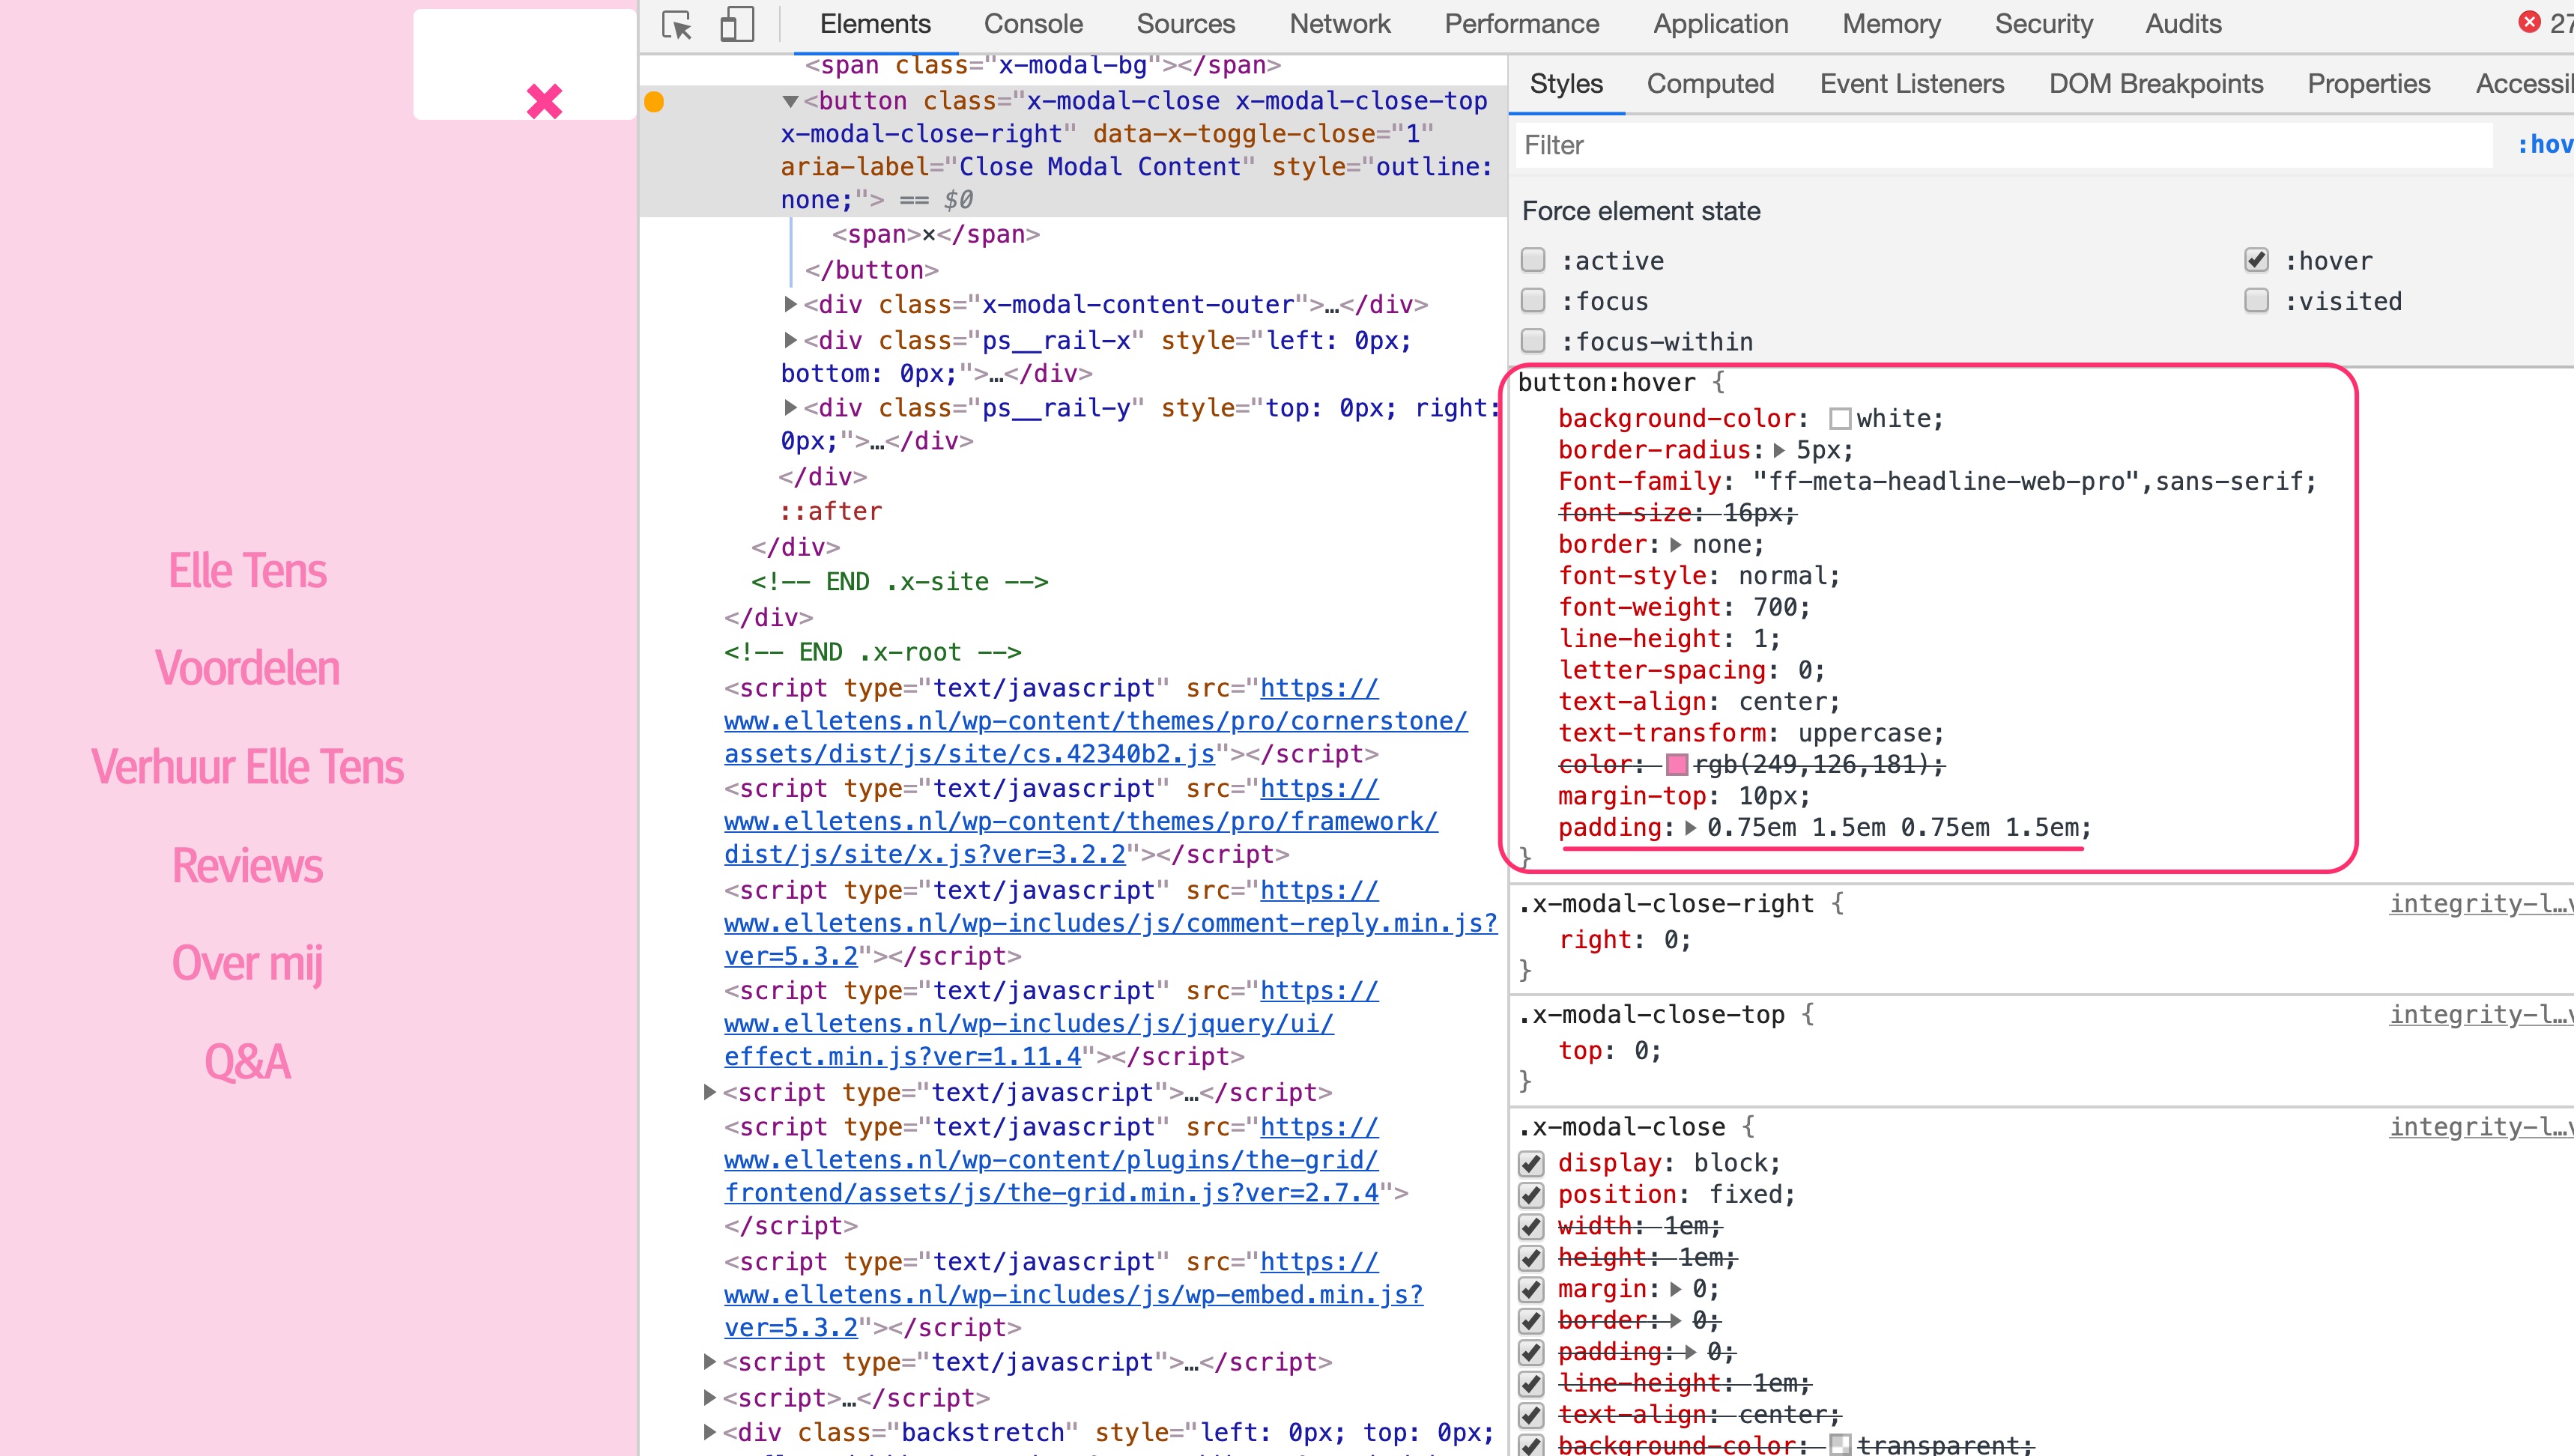
Task: Click the Q&A menu link
Action: [247, 1062]
